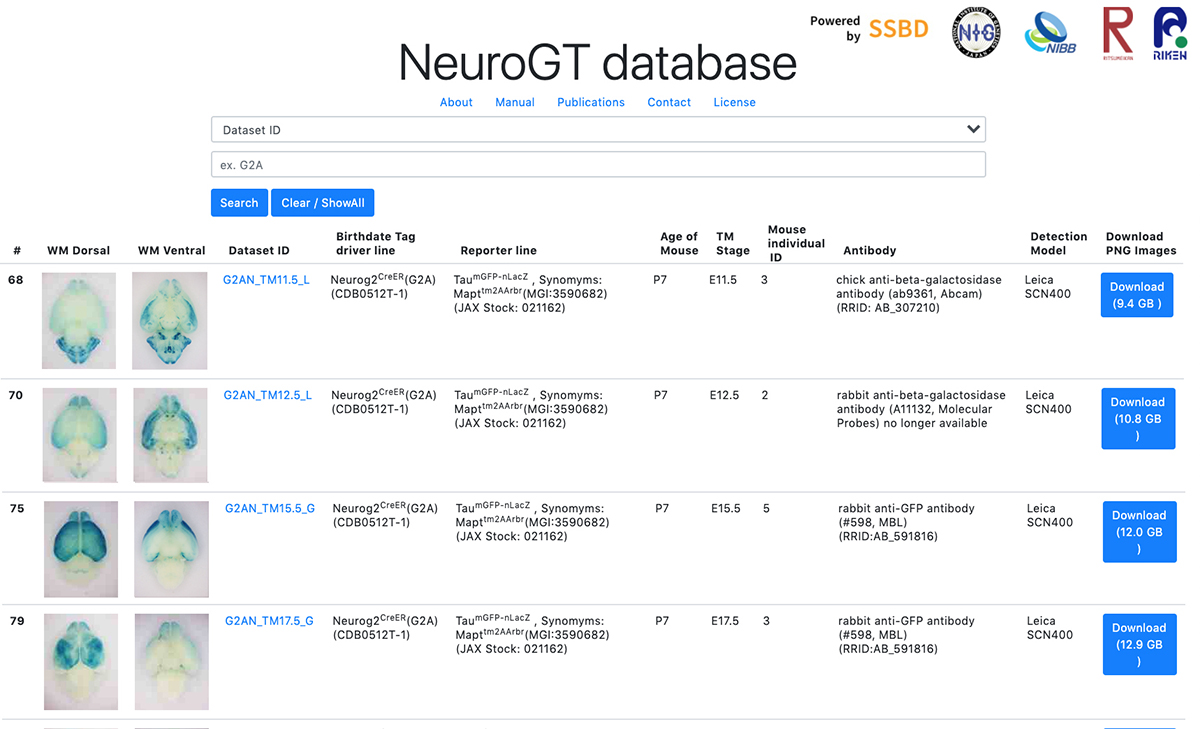The height and width of the screenshot is (729, 1200).
Task: Open the About page
Action: click(x=456, y=102)
